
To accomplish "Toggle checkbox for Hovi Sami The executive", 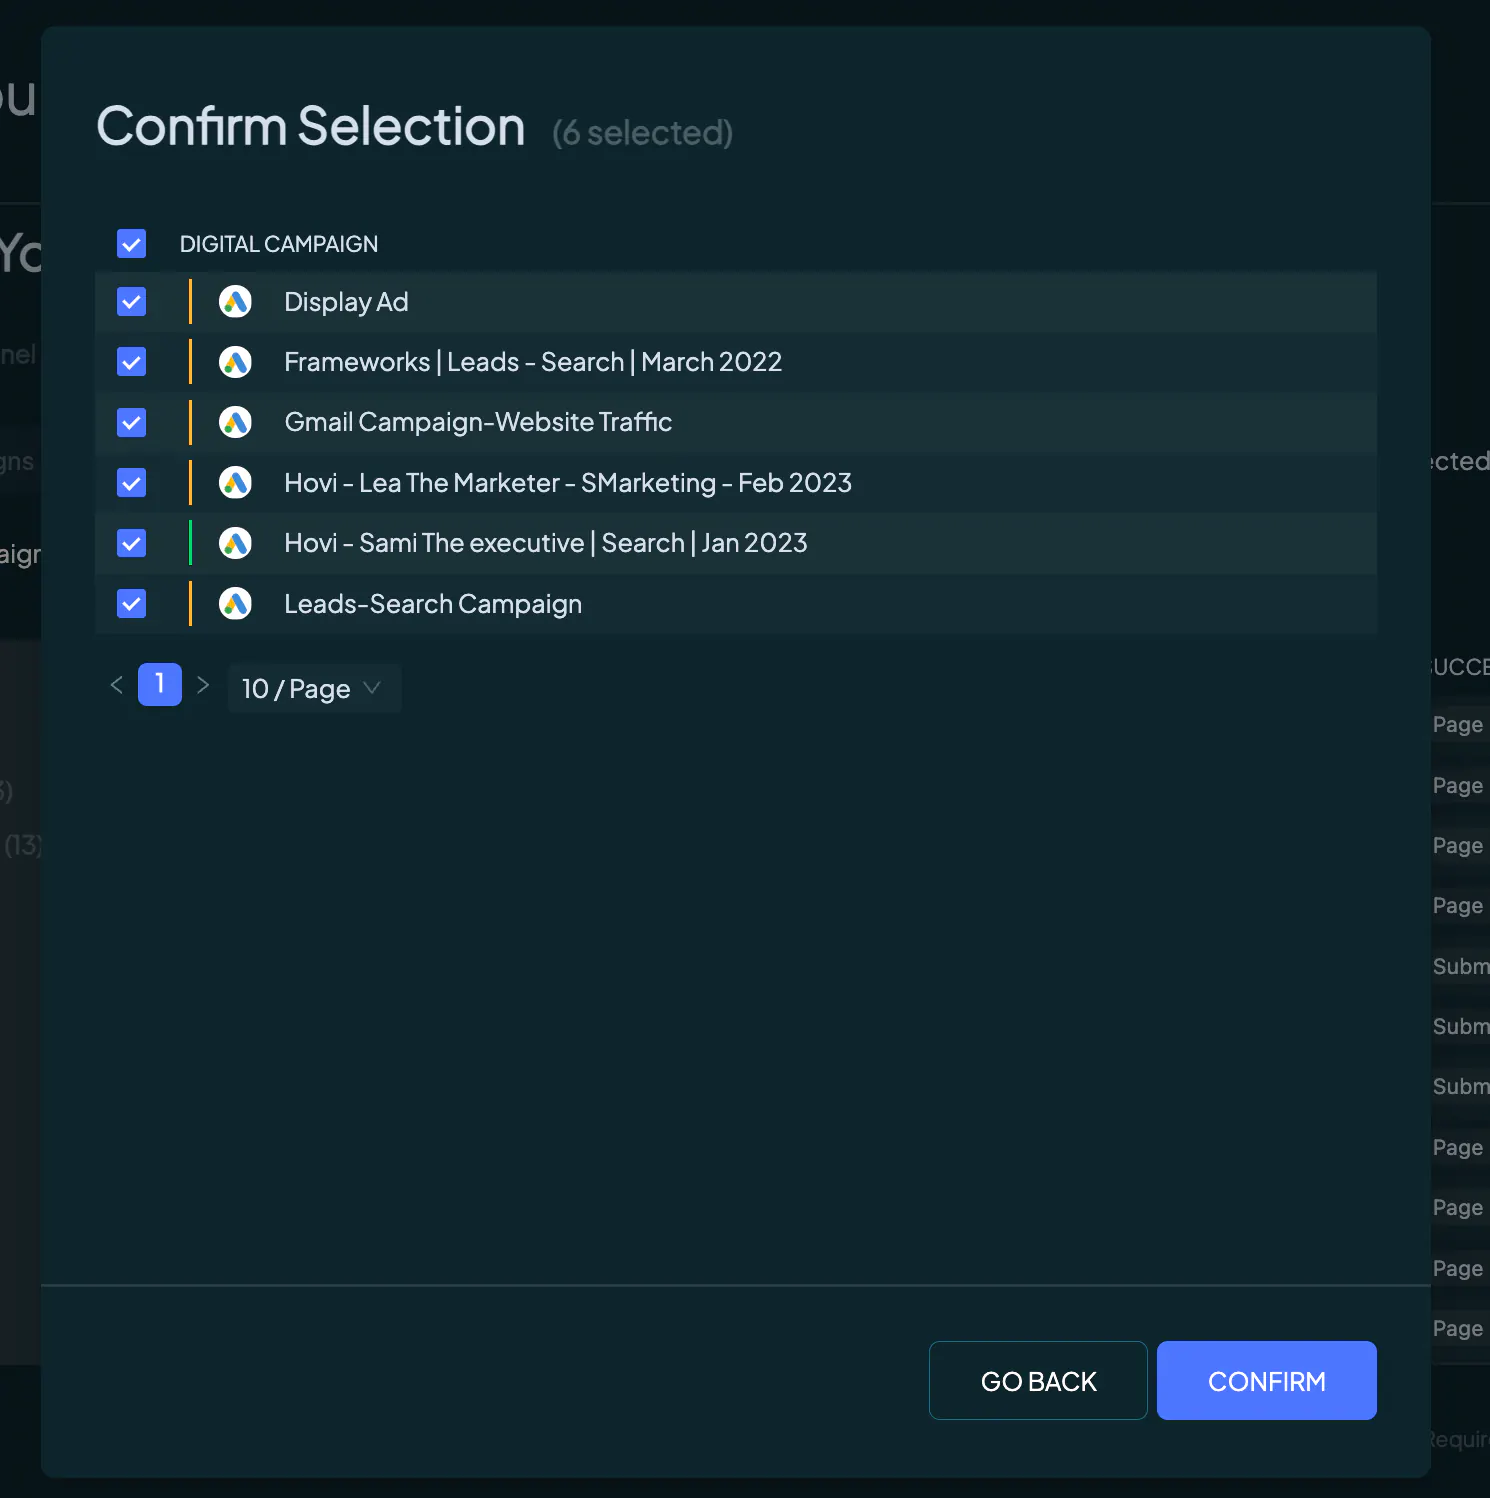I will click(x=131, y=543).
